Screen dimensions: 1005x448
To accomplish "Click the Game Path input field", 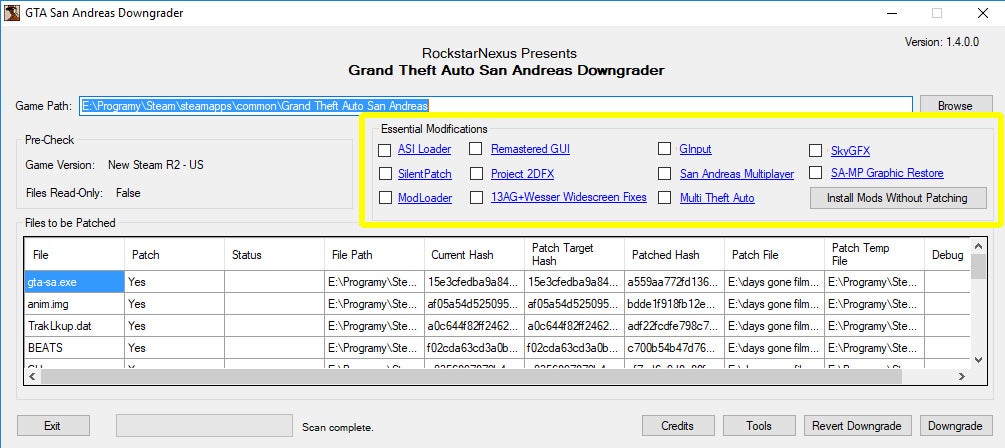I will 496,106.
